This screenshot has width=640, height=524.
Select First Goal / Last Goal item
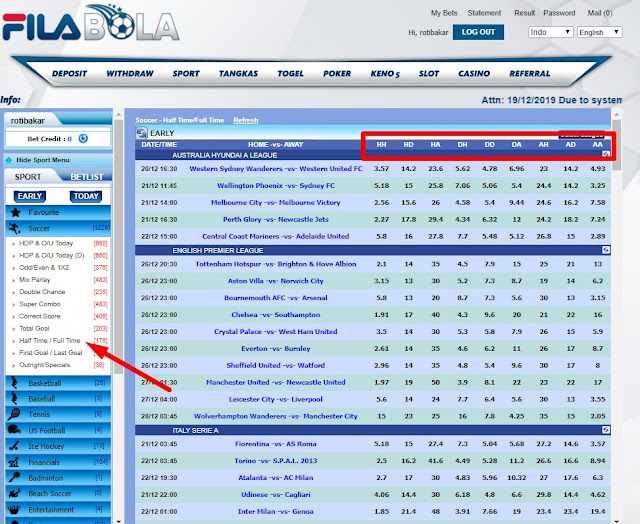click(x=51, y=353)
